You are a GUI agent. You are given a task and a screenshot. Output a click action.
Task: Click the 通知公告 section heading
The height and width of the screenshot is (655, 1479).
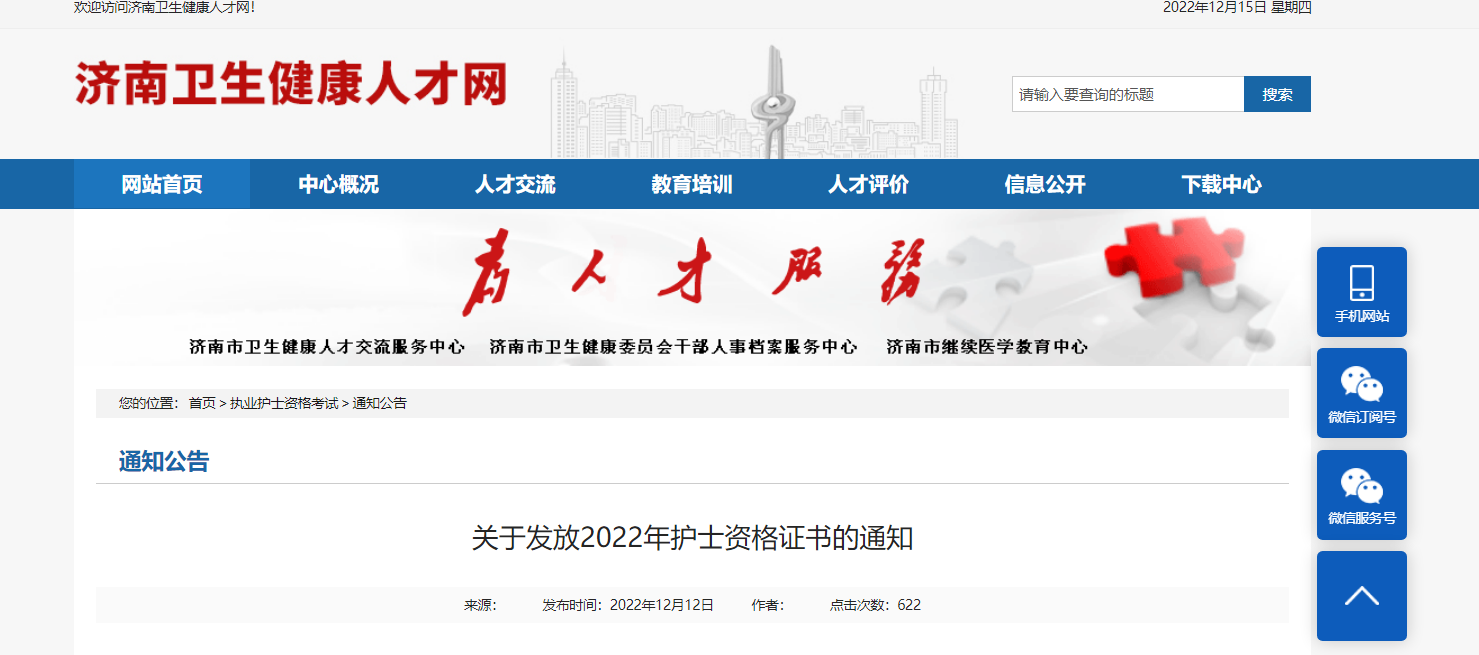coord(164,461)
